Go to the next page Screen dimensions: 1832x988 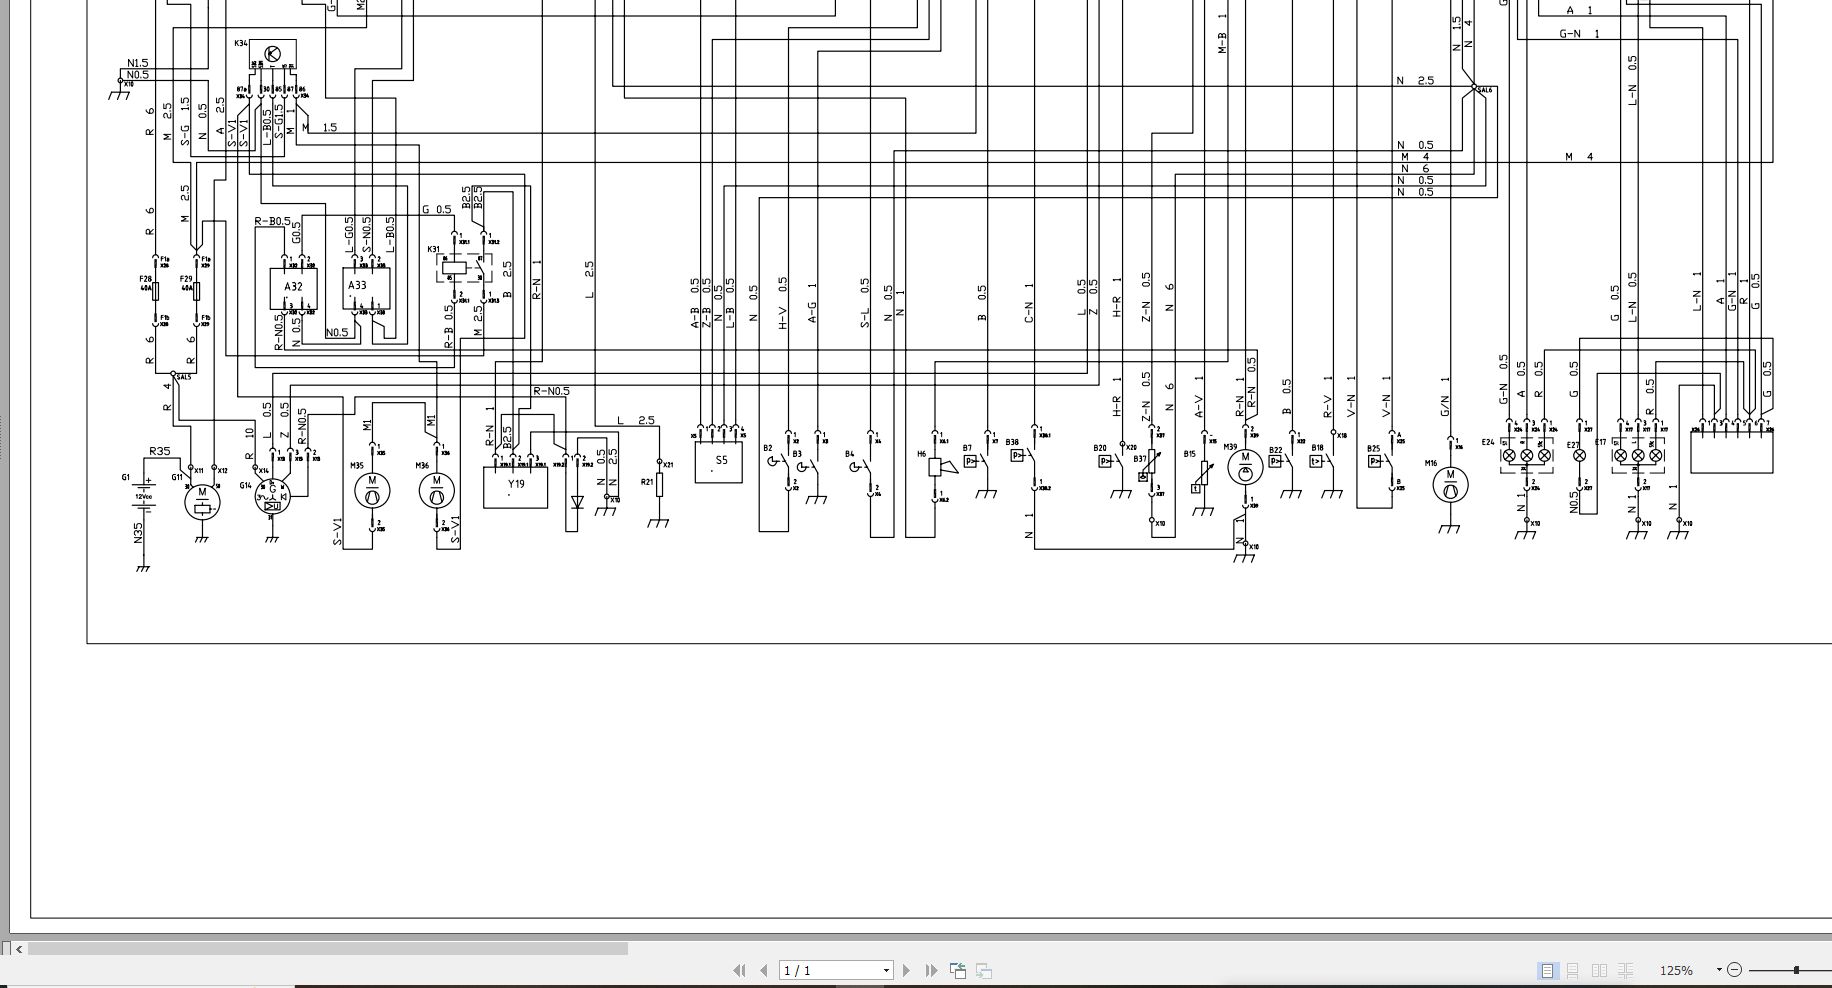click(x=907, y=970)
